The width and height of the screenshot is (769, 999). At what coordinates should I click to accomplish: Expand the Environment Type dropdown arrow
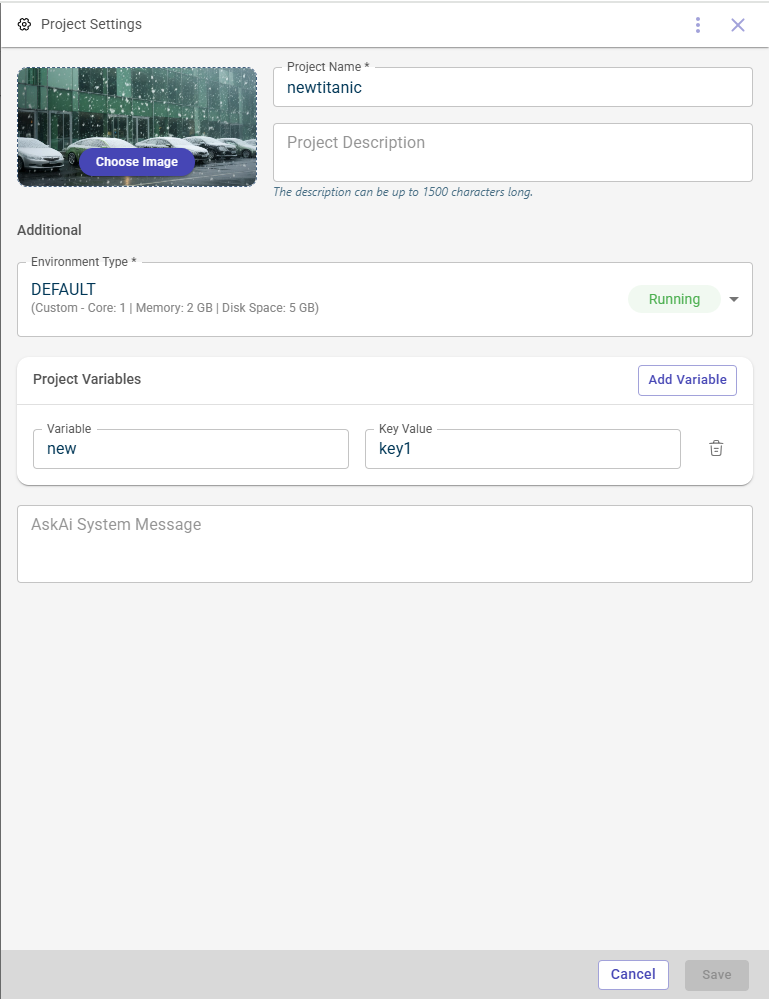[734, 299]
